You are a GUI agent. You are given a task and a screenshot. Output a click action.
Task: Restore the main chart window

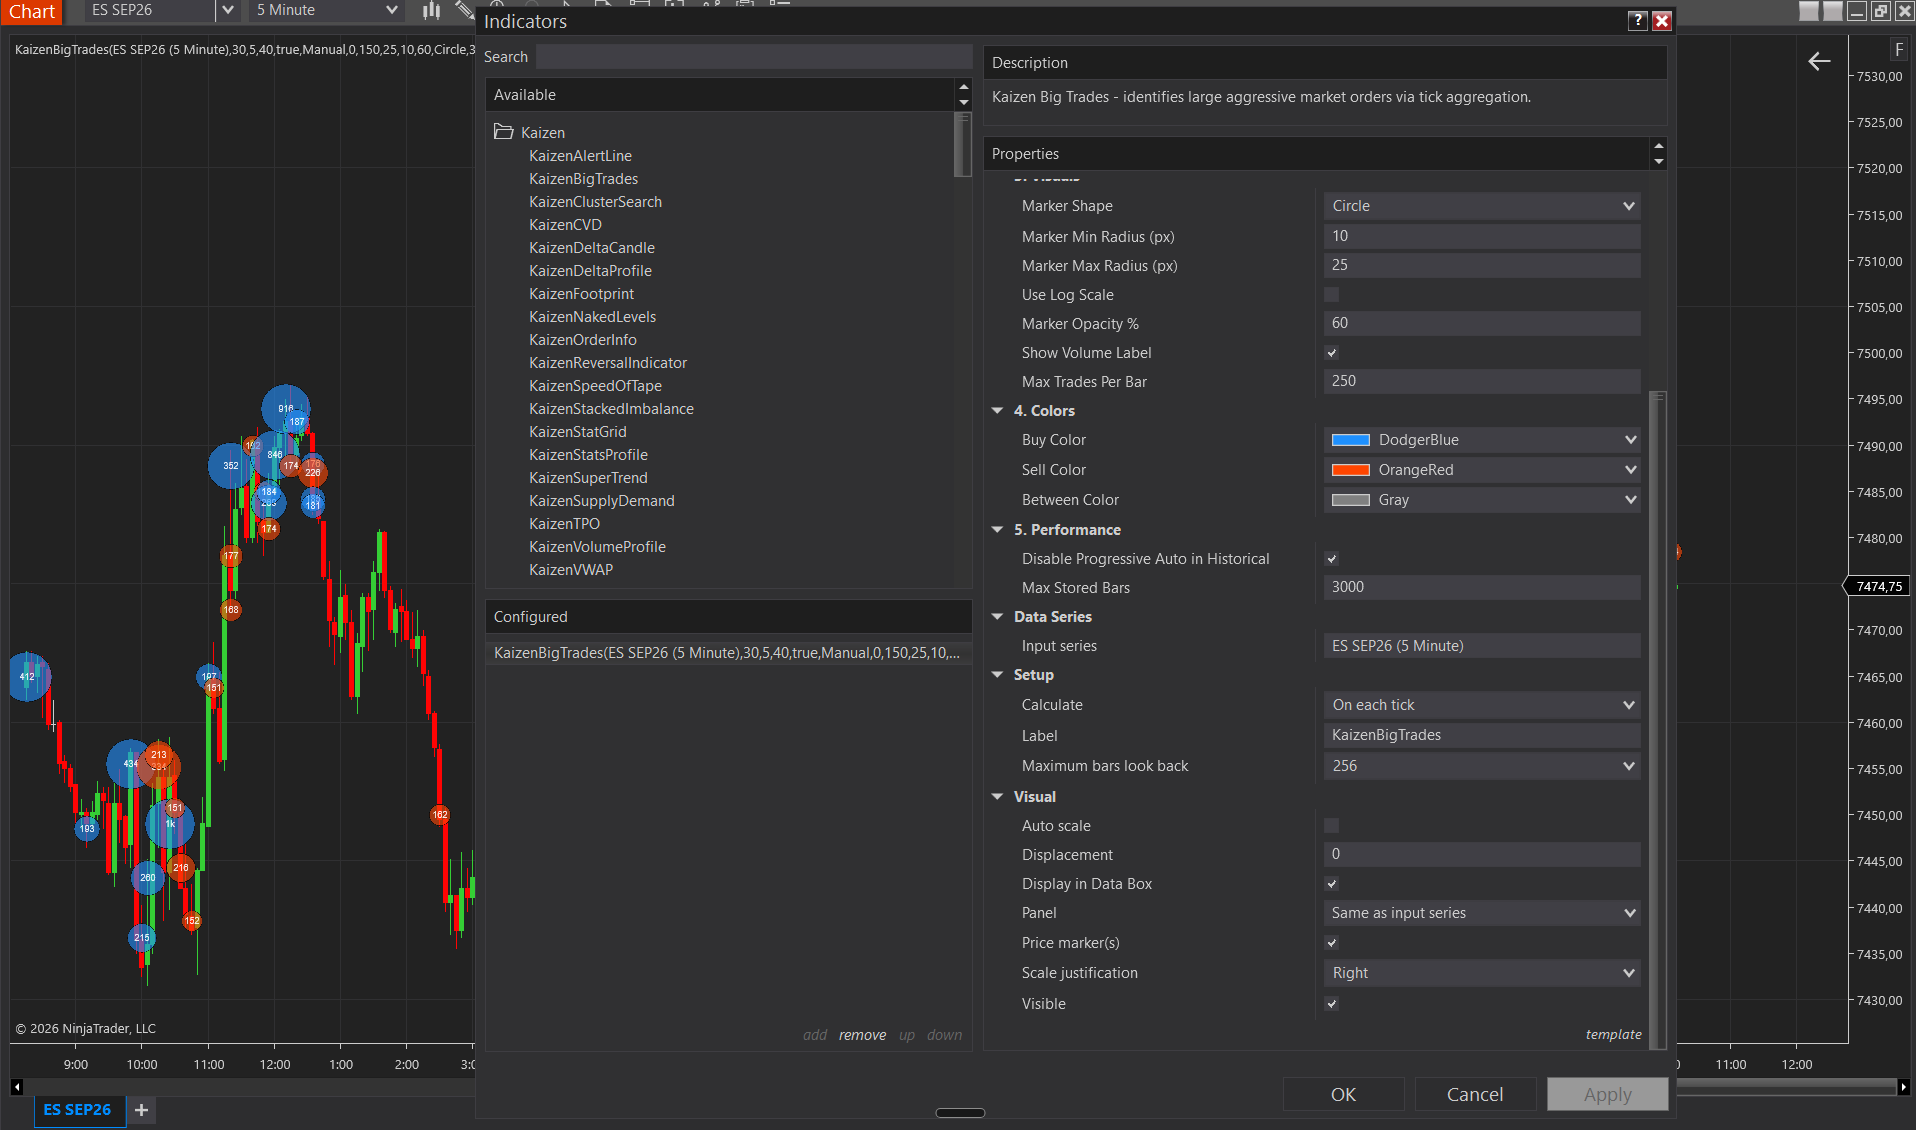pyautogui.click(x=1880, y=11)
